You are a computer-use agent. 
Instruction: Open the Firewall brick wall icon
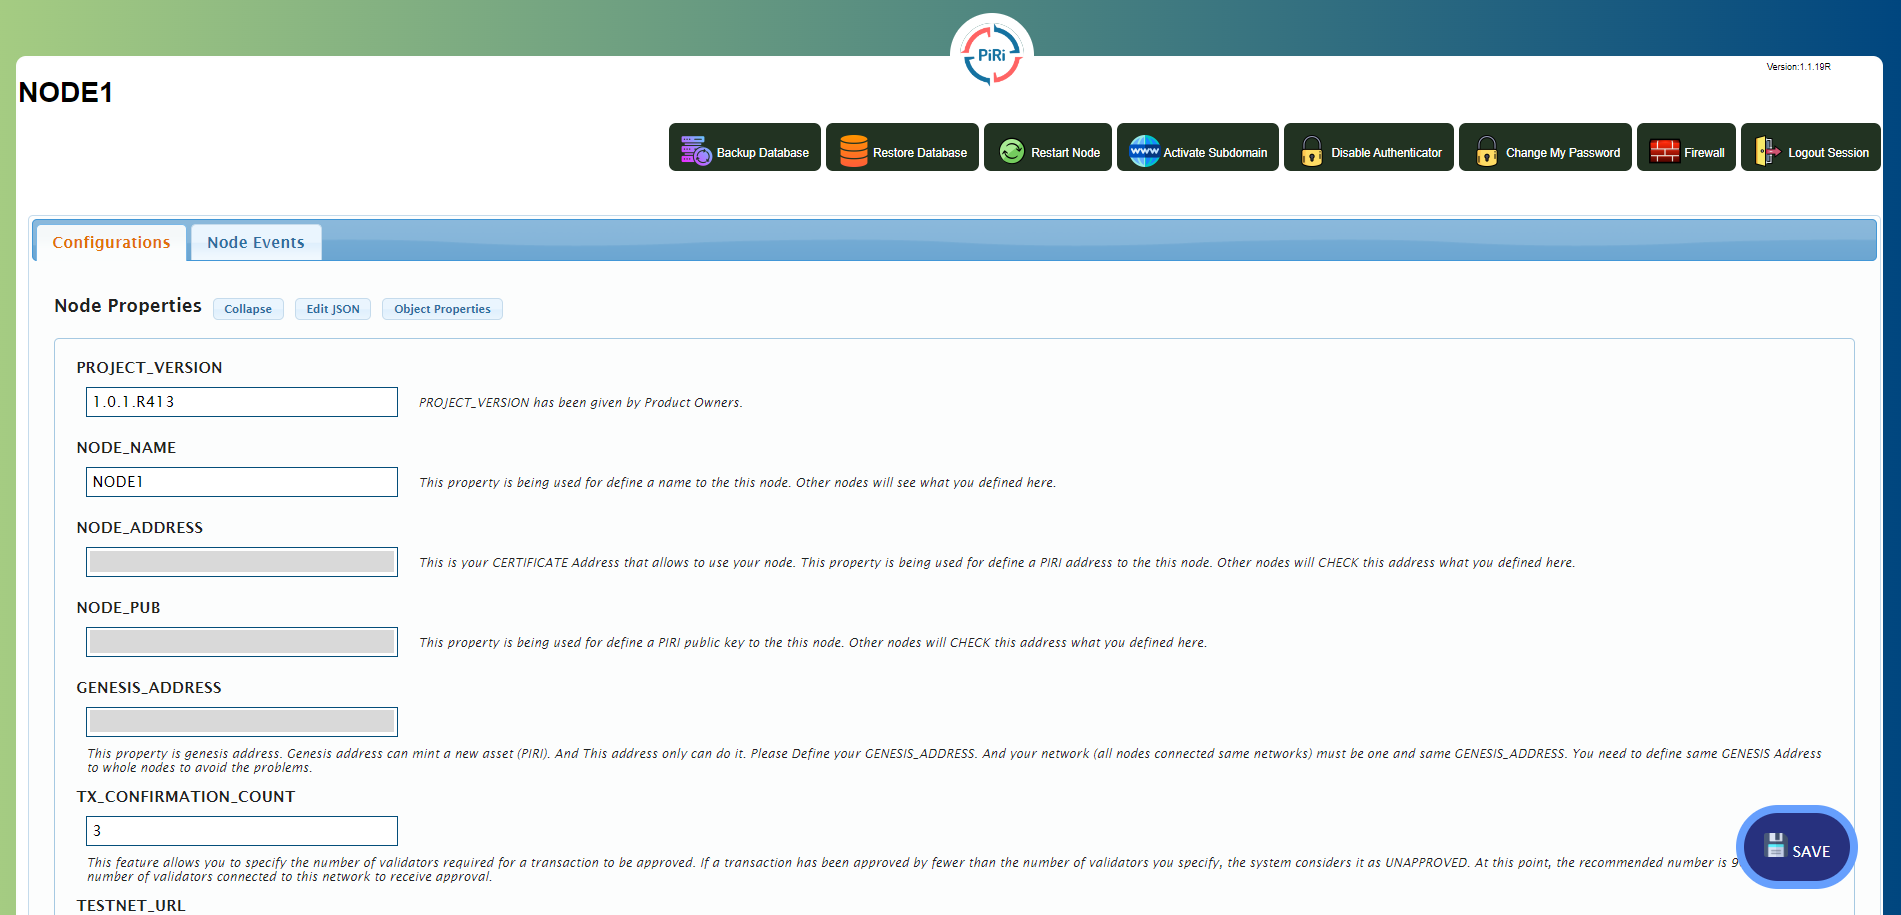tap(1665, 149)
